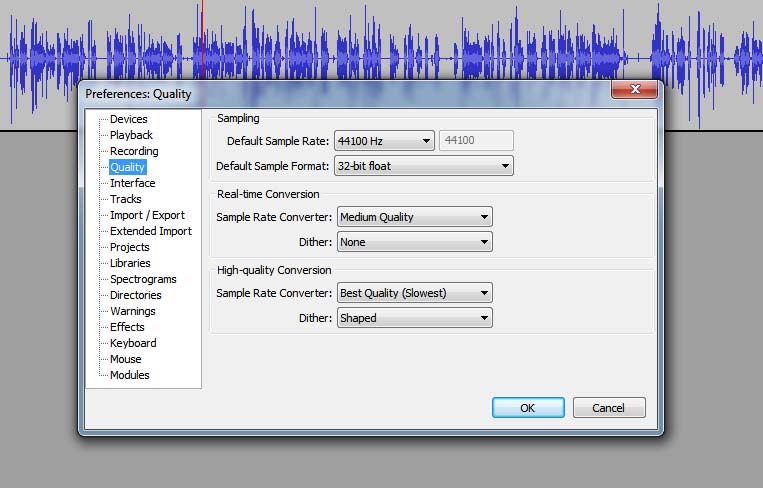Open Import / Export preferences

[x=147, y=216]
